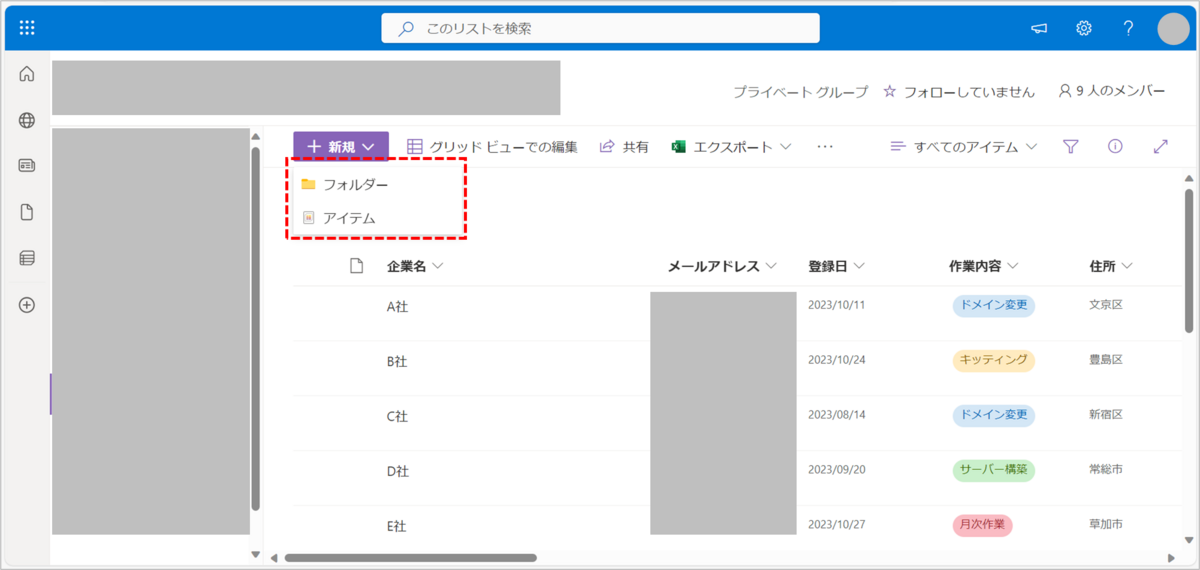Screen dimensions: 1200x570
Task: Open the files page icon in left rail
Action: [27, 212]
